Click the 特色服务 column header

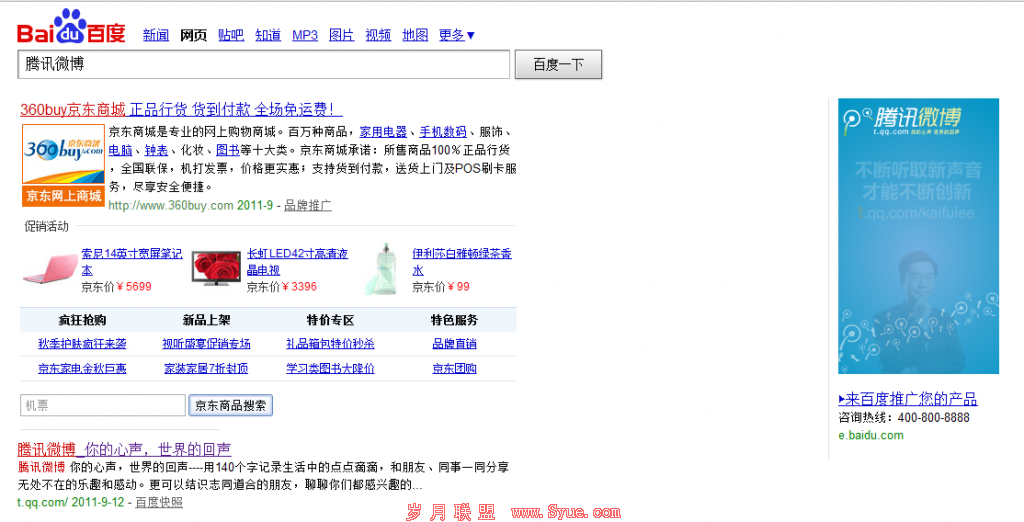[455, 320]
